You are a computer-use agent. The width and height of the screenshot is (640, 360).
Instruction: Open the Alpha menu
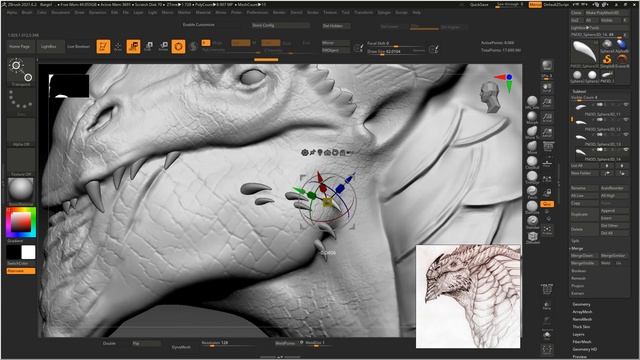point(12,13)
